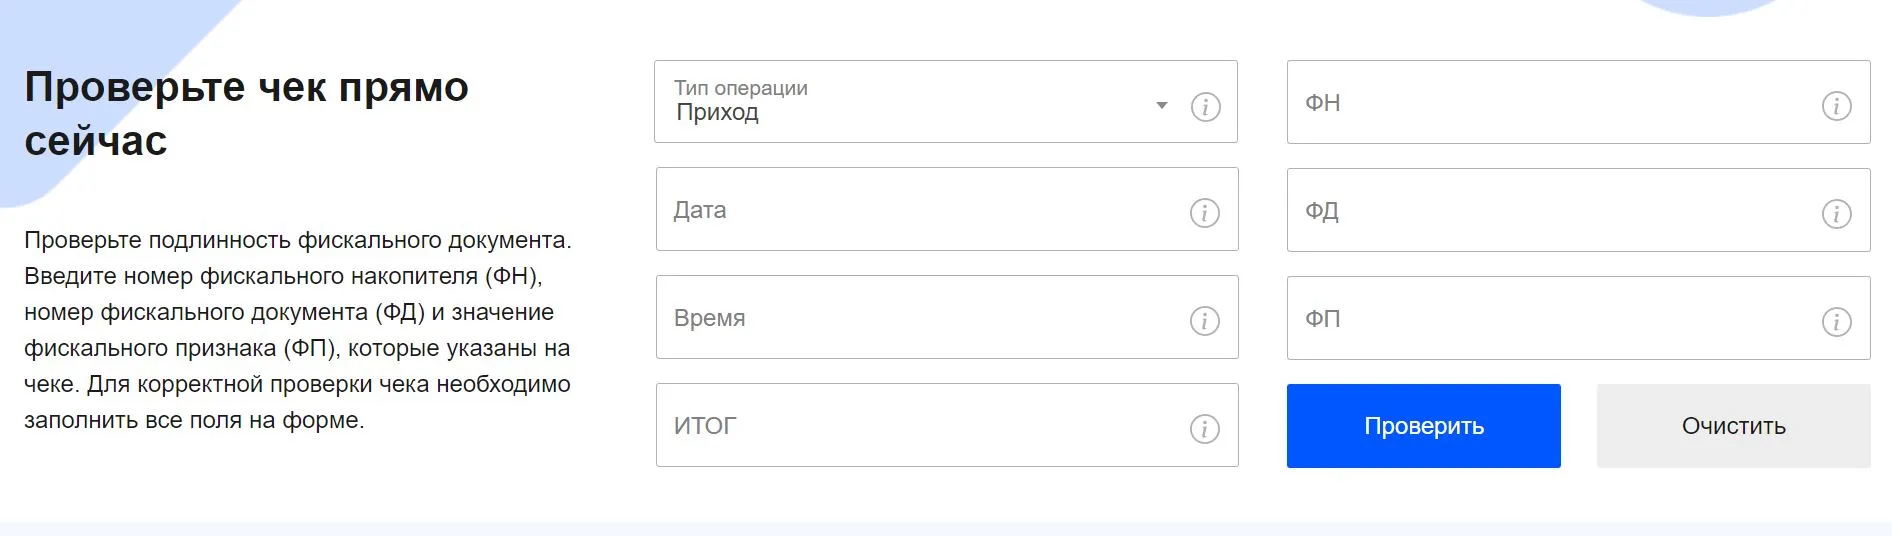The image size is (1892, 536).
Task: Select the Приход value in the operation type box
Action: 717,113
